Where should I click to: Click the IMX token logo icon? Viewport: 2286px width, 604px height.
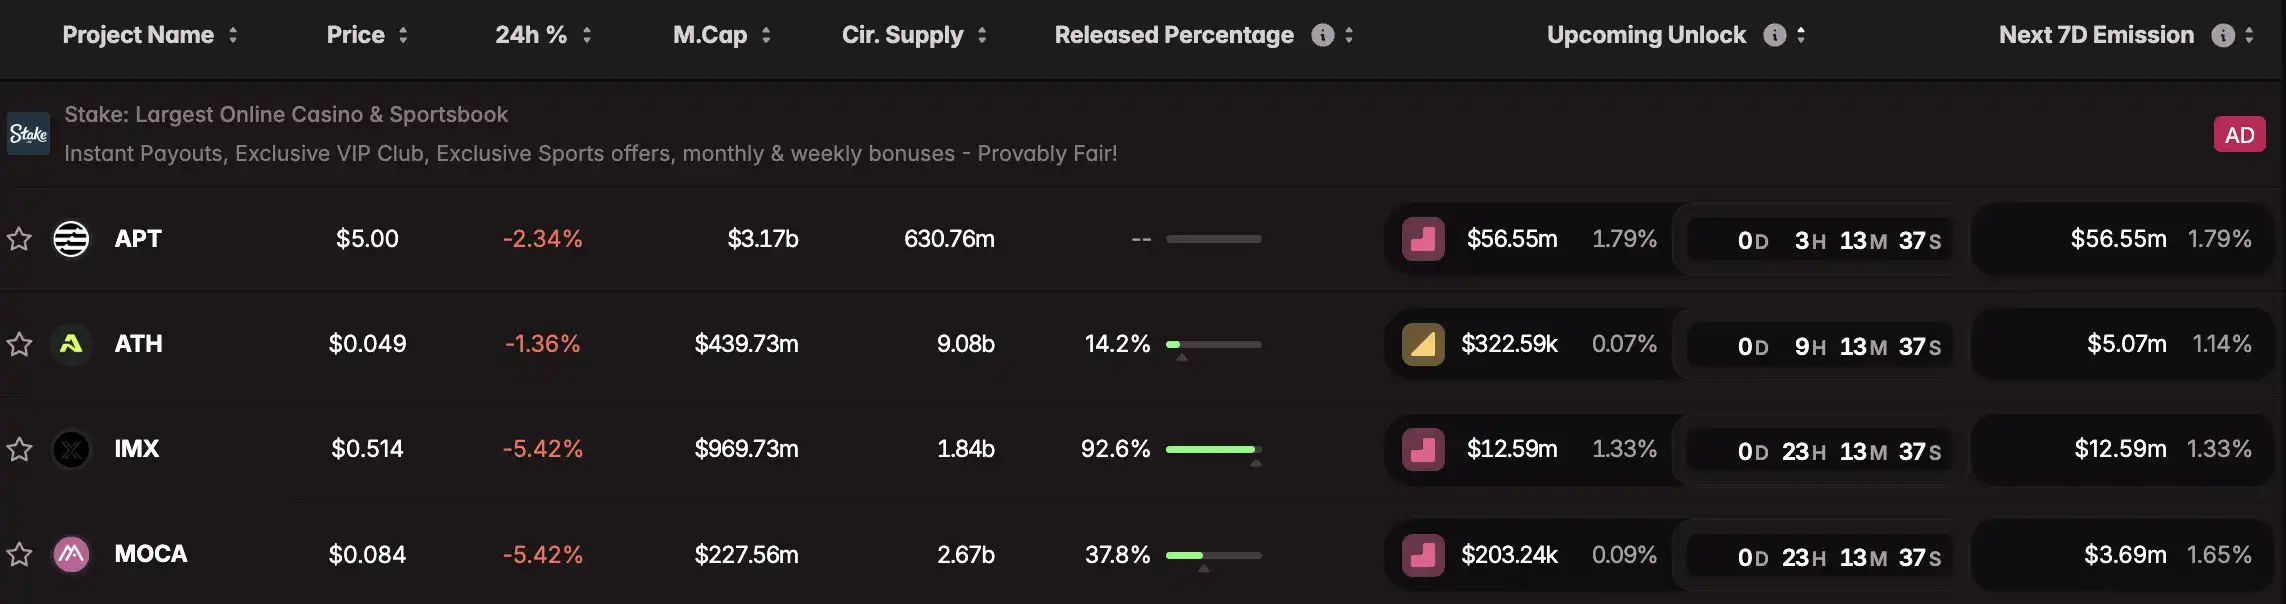pos(71,449)
